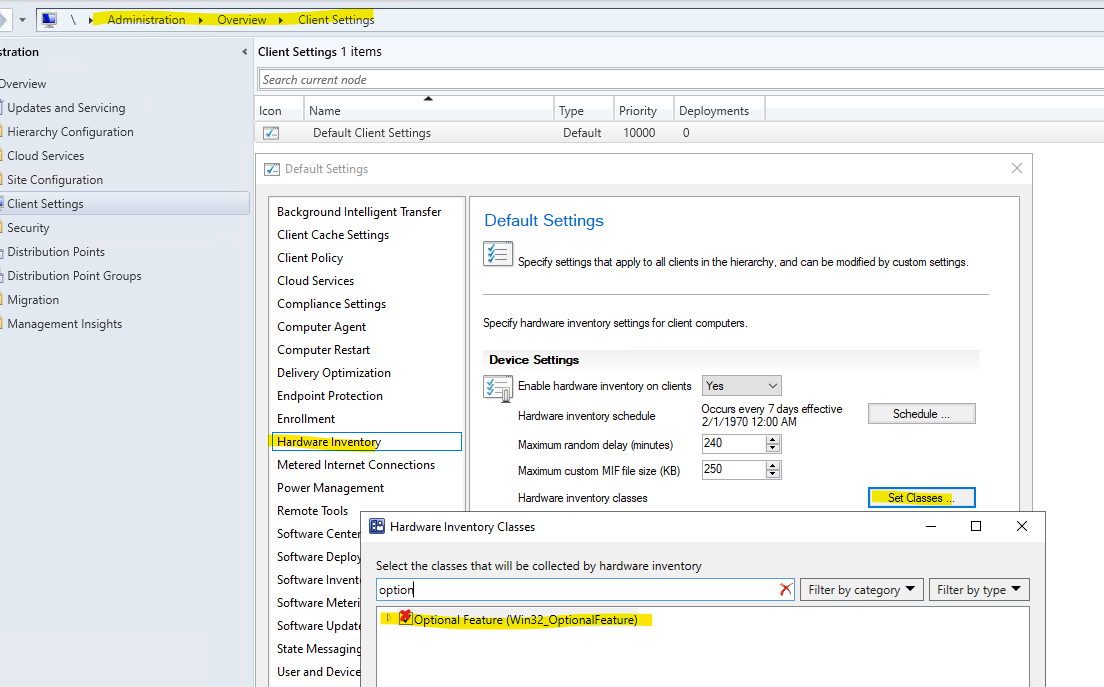This screenshot has height=687, width=1104.
Task: Minimize the Hardware Inventory Classes window
Action: click(931, 527)
